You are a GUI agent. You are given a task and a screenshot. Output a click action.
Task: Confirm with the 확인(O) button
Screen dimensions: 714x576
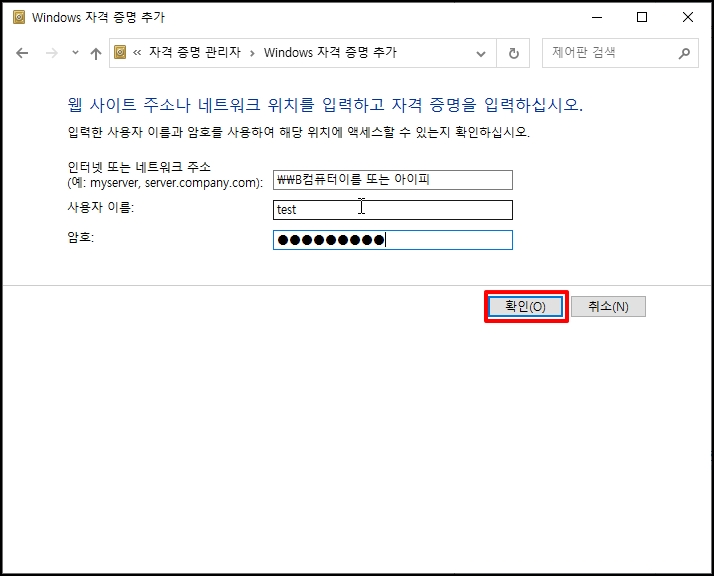tap(525, 306)
